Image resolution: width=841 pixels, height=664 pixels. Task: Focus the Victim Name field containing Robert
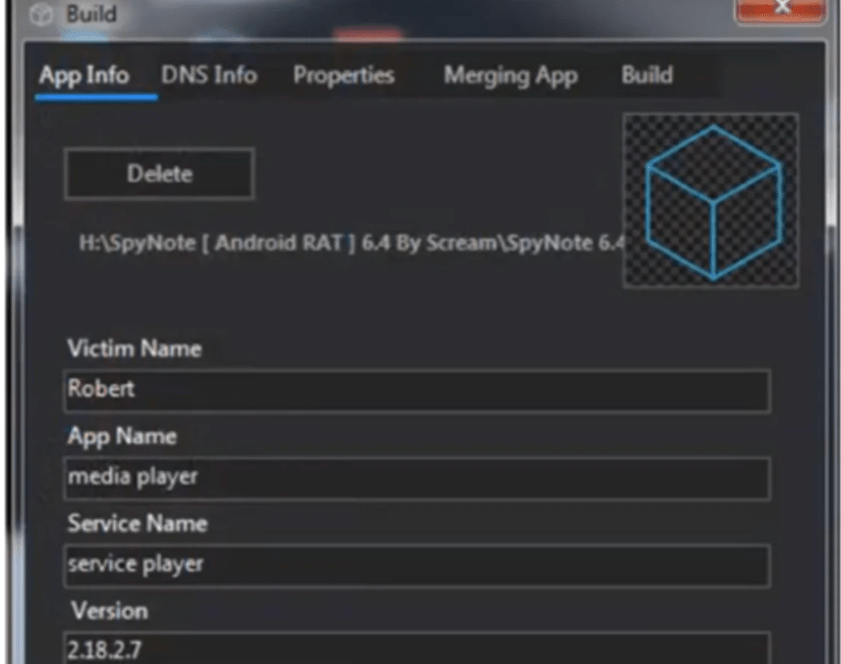click(417, 391)
